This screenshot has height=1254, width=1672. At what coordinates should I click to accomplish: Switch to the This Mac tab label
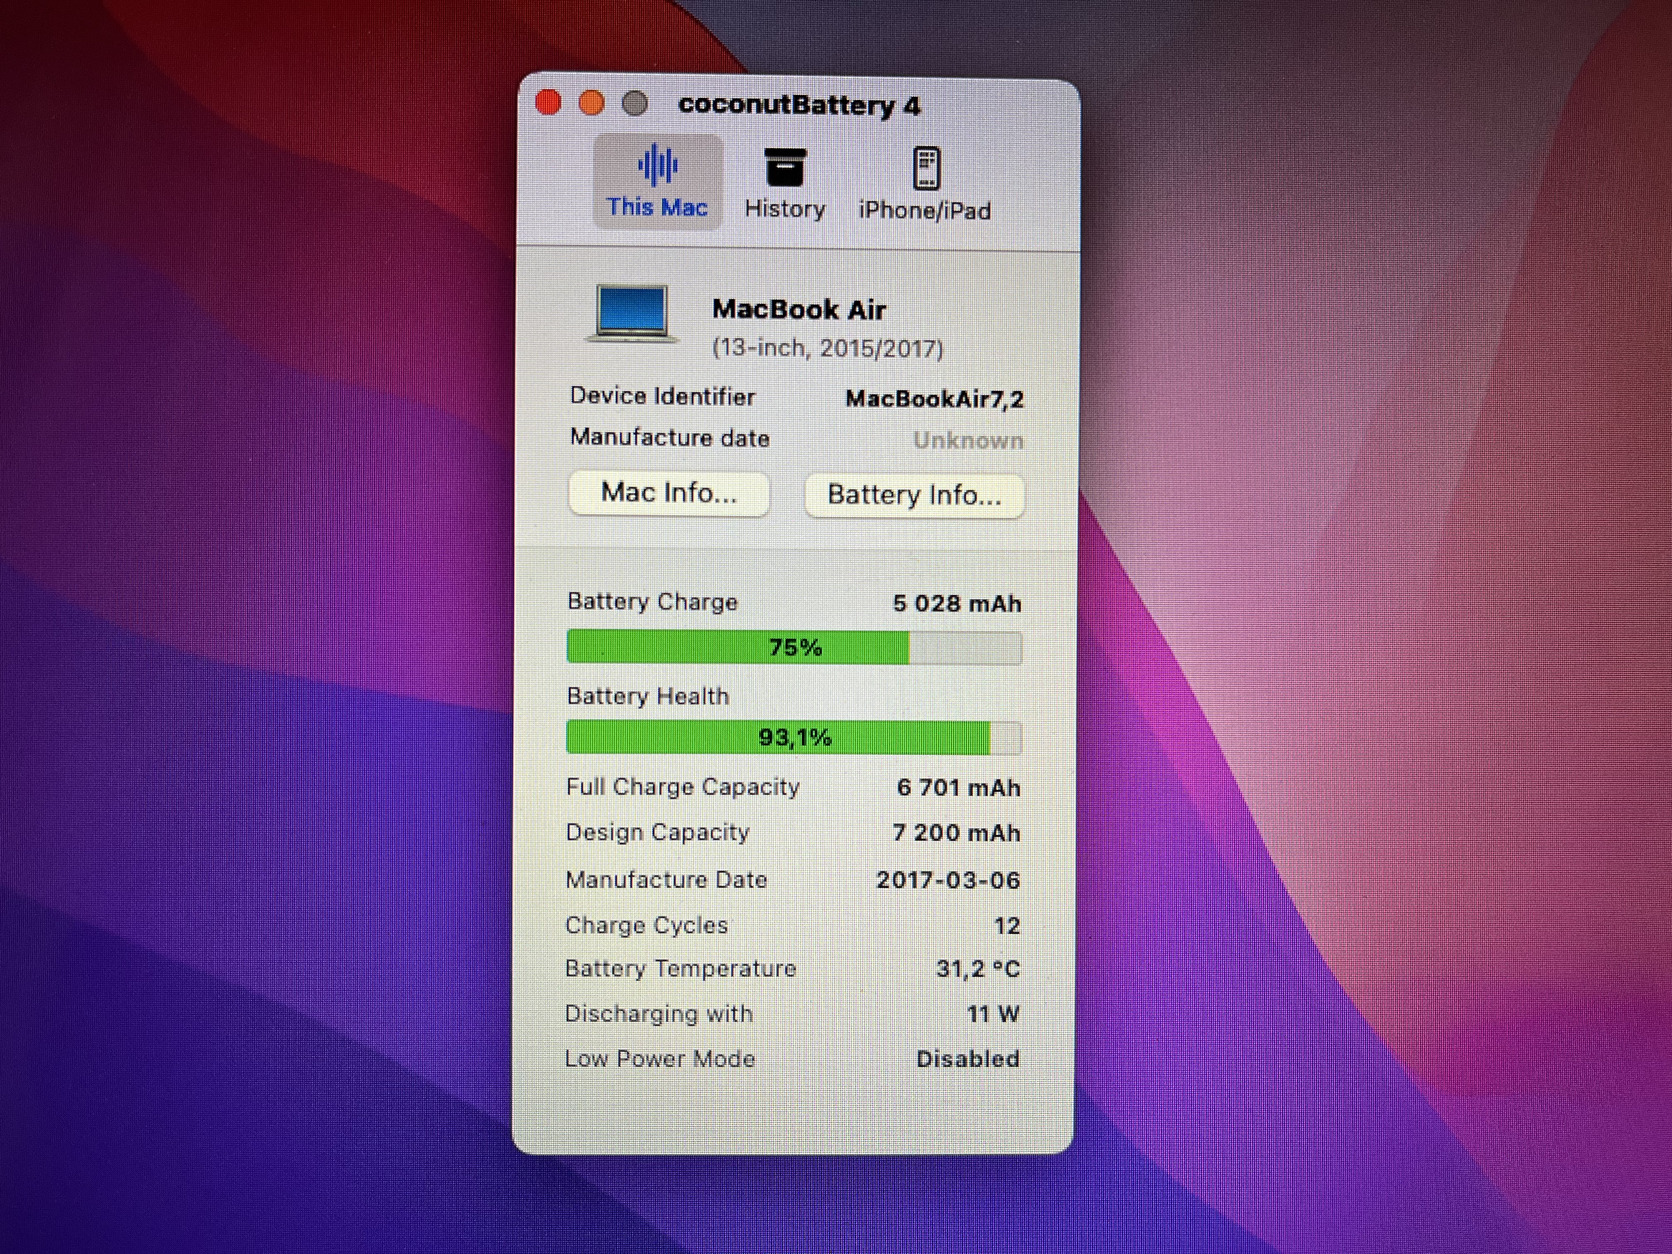(657, 207)
